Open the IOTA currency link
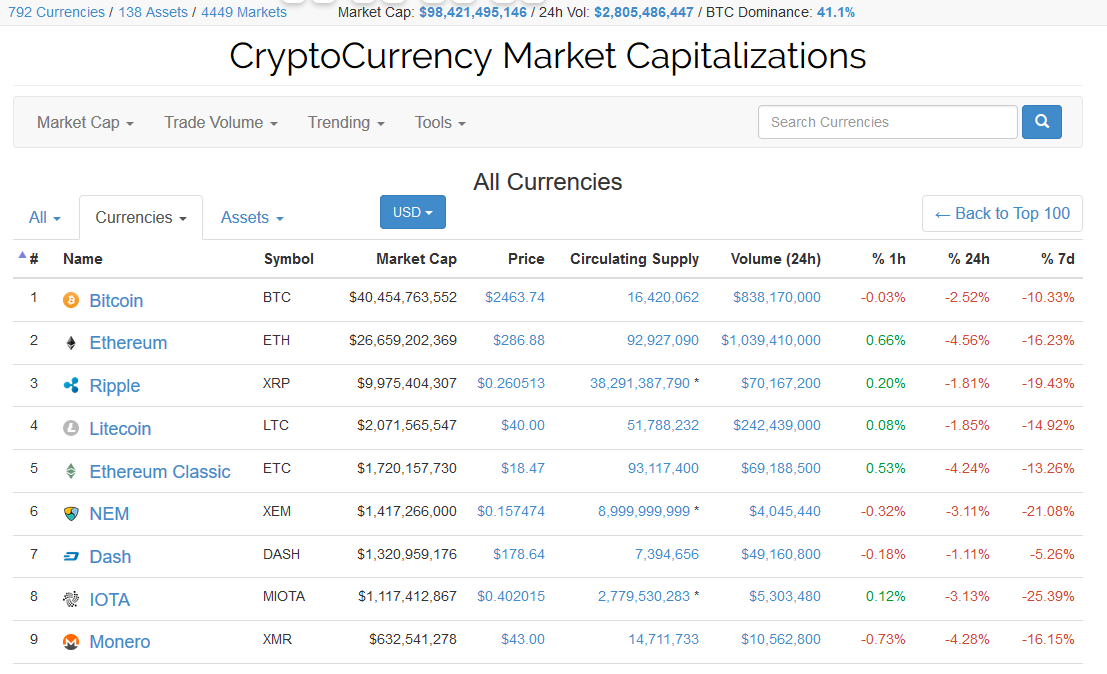The height and width of the screenshot is (674, 1107). click(109, 600)
